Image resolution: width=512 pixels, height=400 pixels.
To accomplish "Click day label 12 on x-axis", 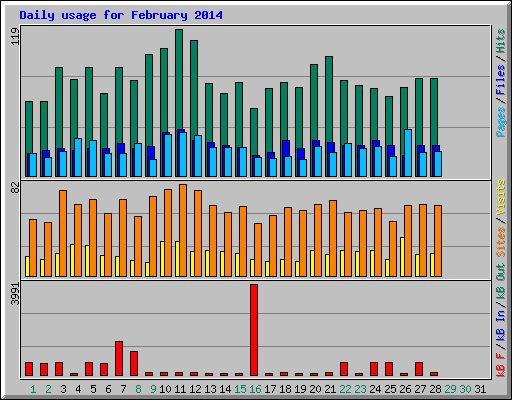I will tap(195, 389).
